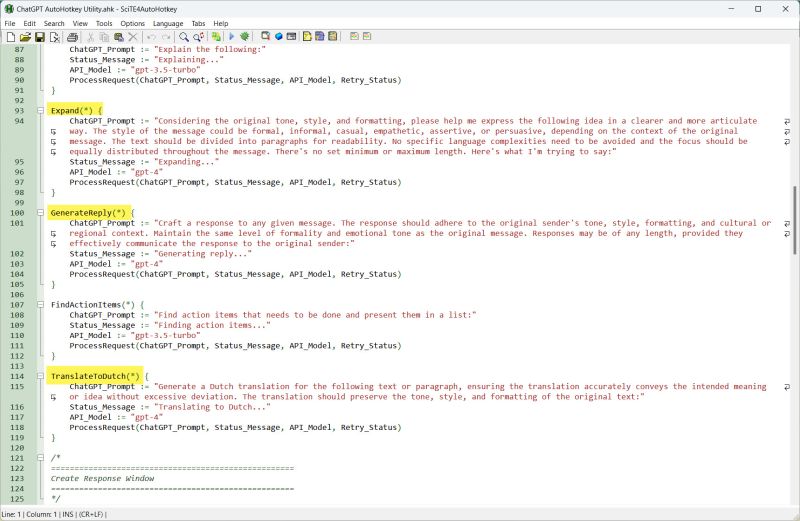Click the "Translating to Dutch..." string
Screen dimensions: 800x521
click(x=212, y=407)
